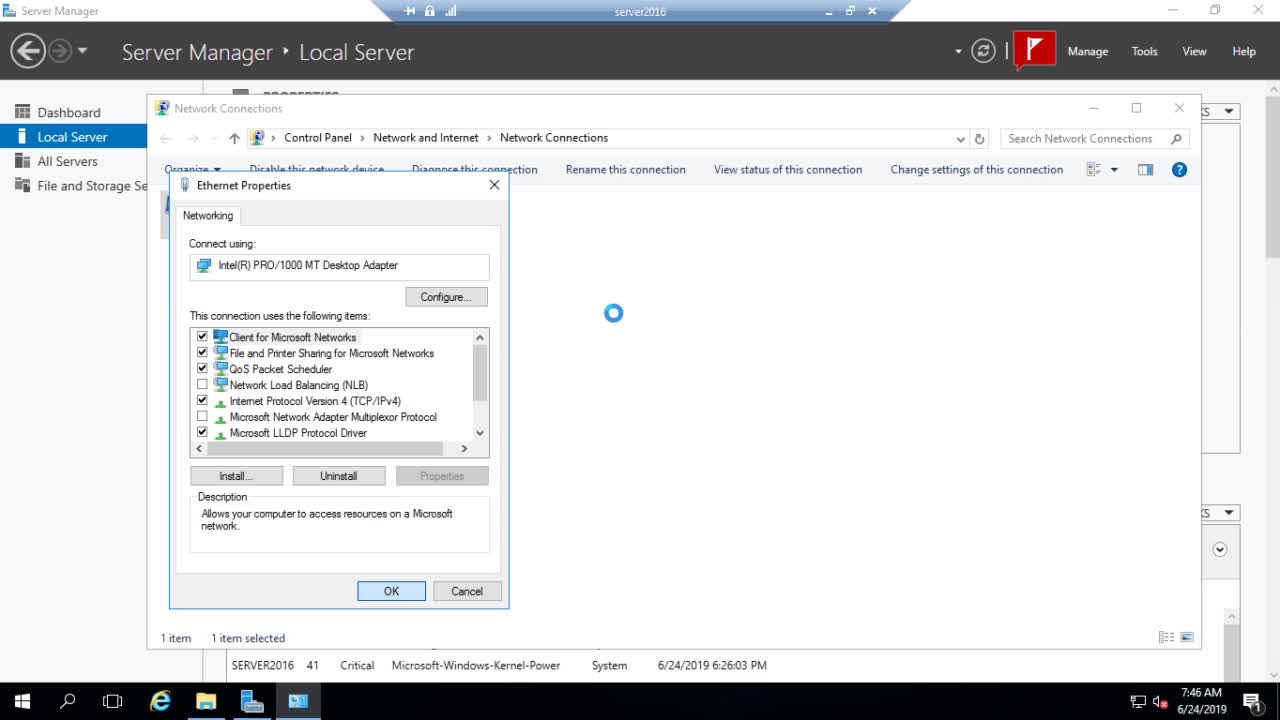1280x720 pixels.
Task: Click Change settings of this connection
Action: [977, 170]
